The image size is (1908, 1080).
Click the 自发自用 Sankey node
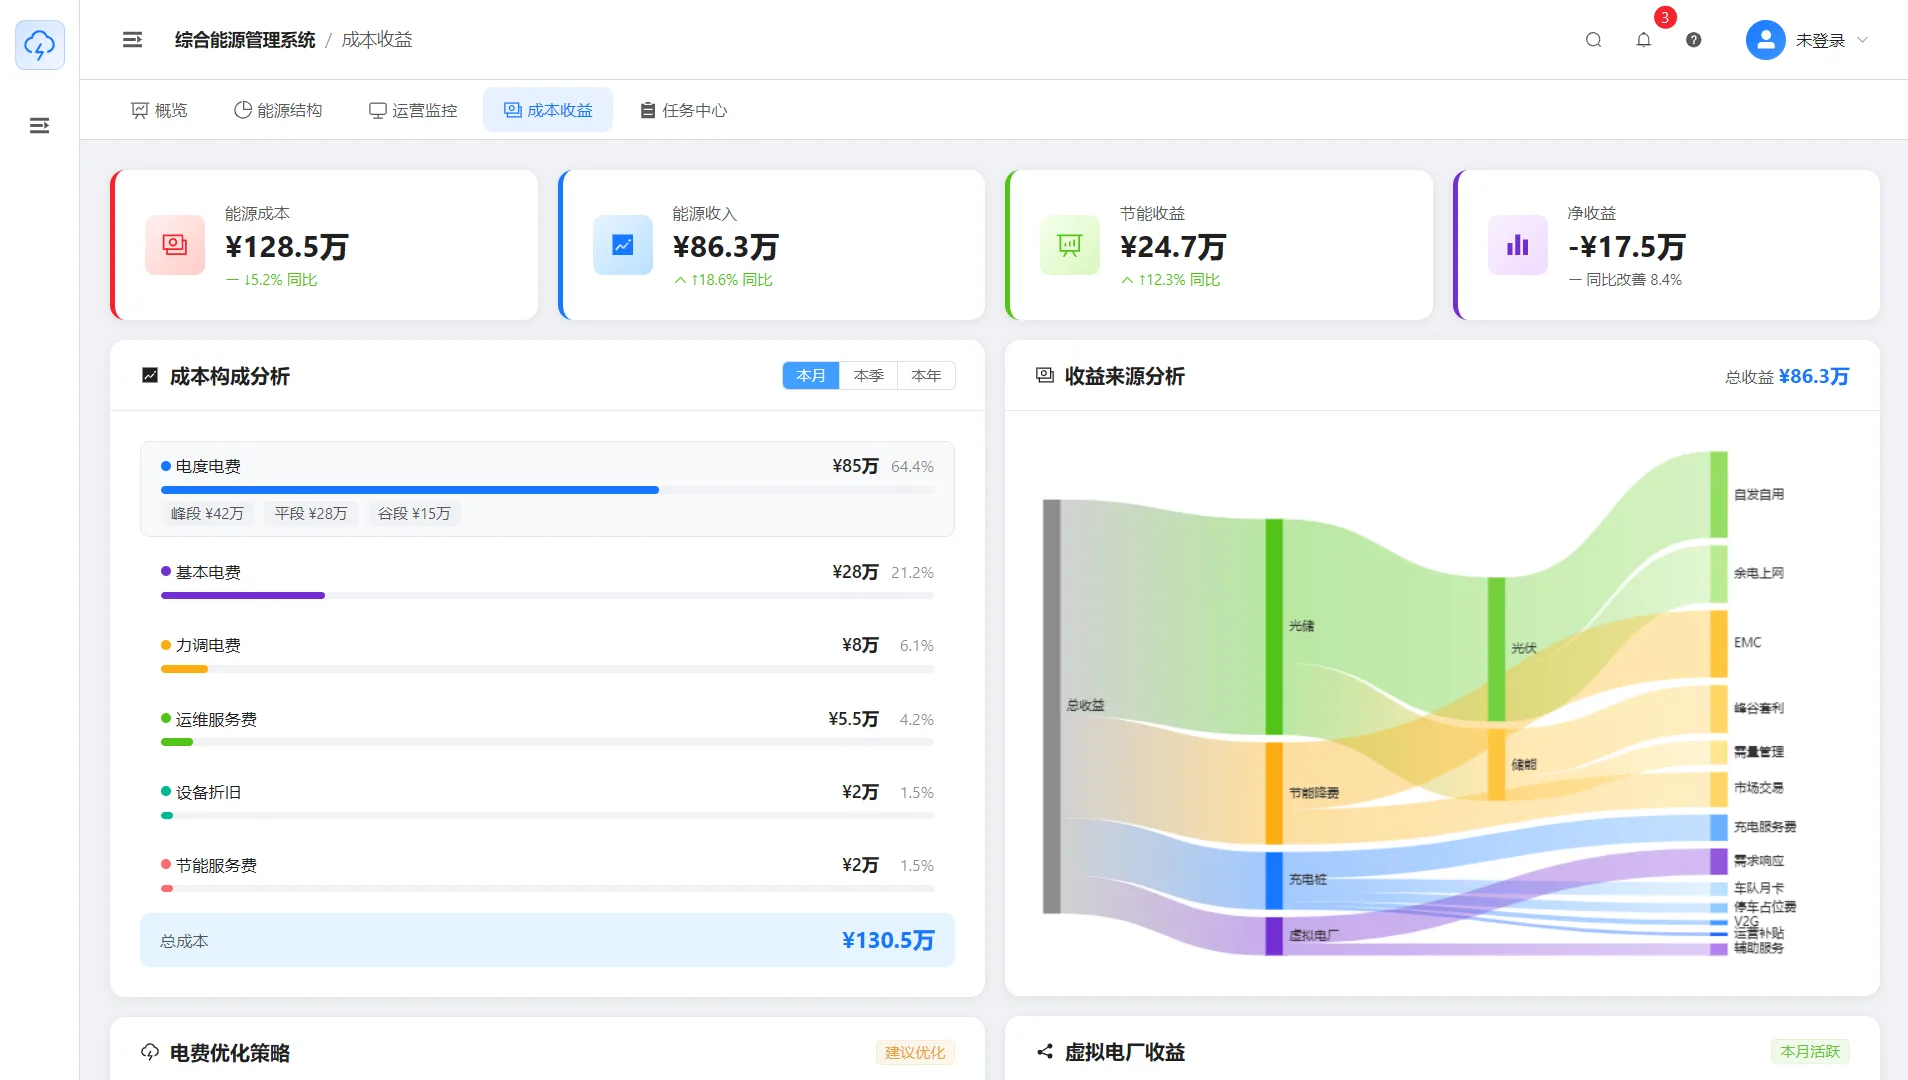pyautogui.click(x=1718, y=494)
